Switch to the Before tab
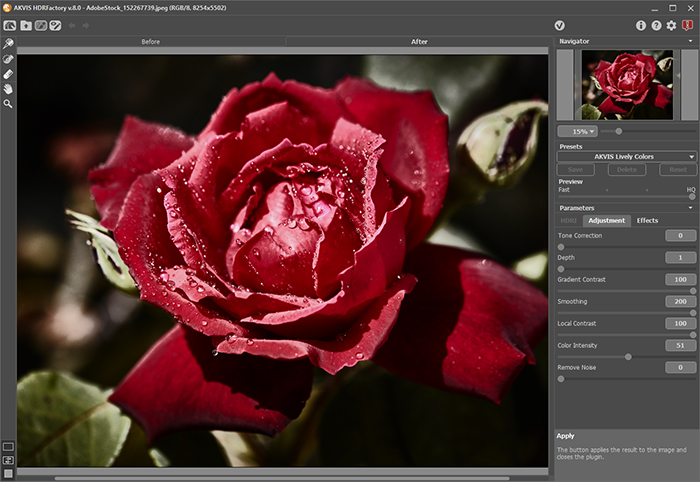Screen dimensions: 700x482 [x=151, y=42]
